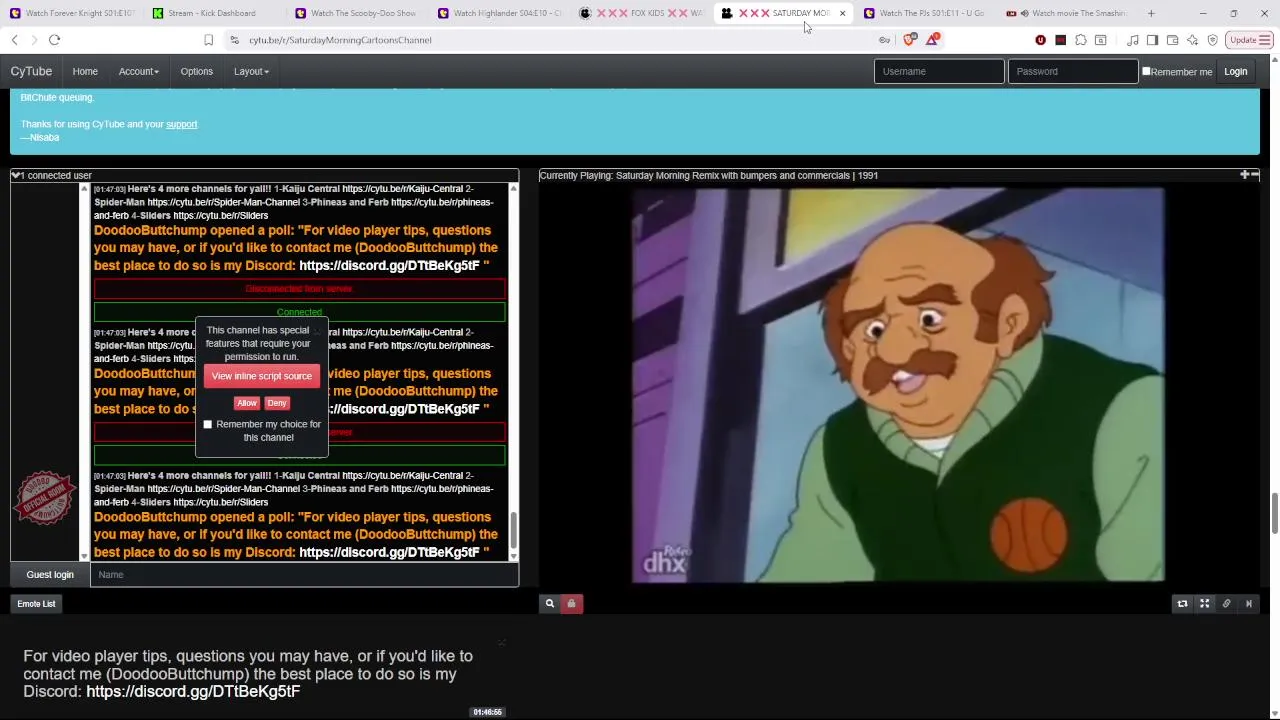
Task: Collapse the connected user list chevron
Action: pyautogui.click(x=16, y=175)
